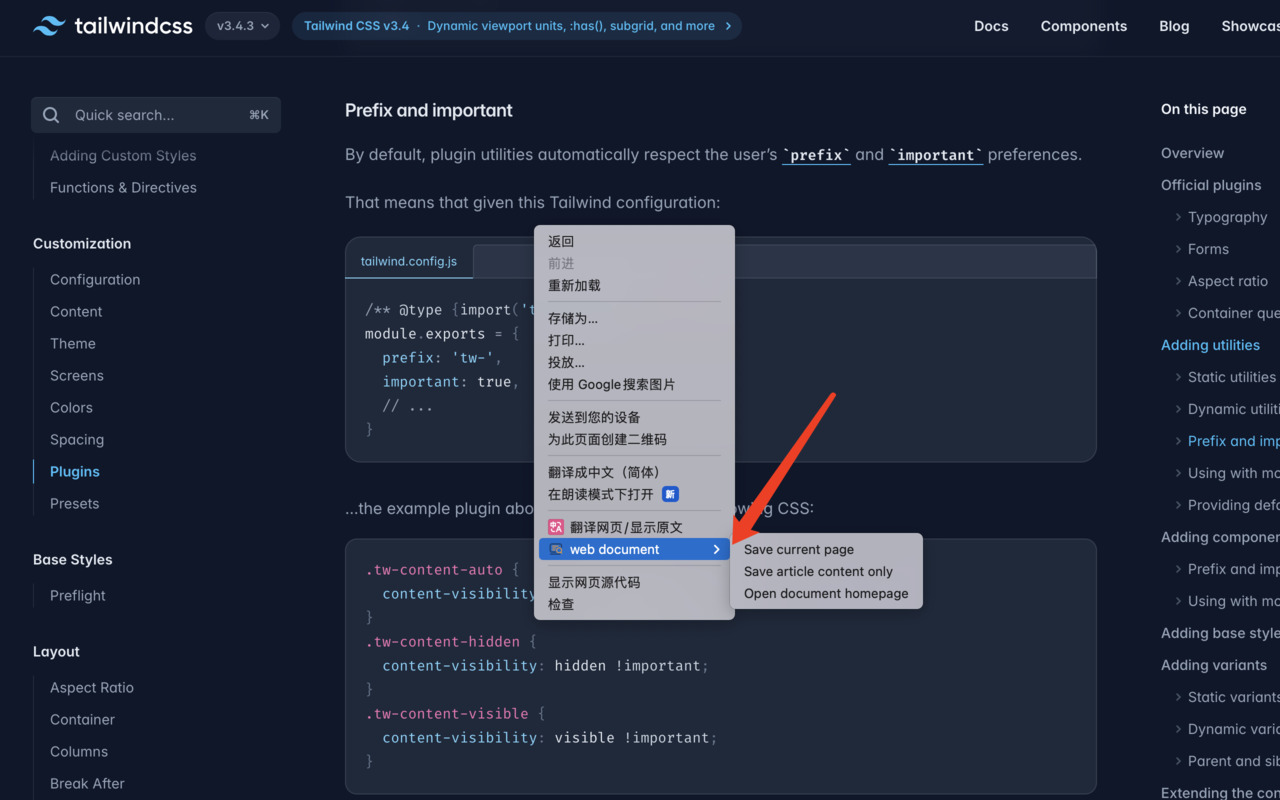Click the ⌘K shortcut hint
Viewport: 1280px width, 800px height.
[x=259, y=115]
